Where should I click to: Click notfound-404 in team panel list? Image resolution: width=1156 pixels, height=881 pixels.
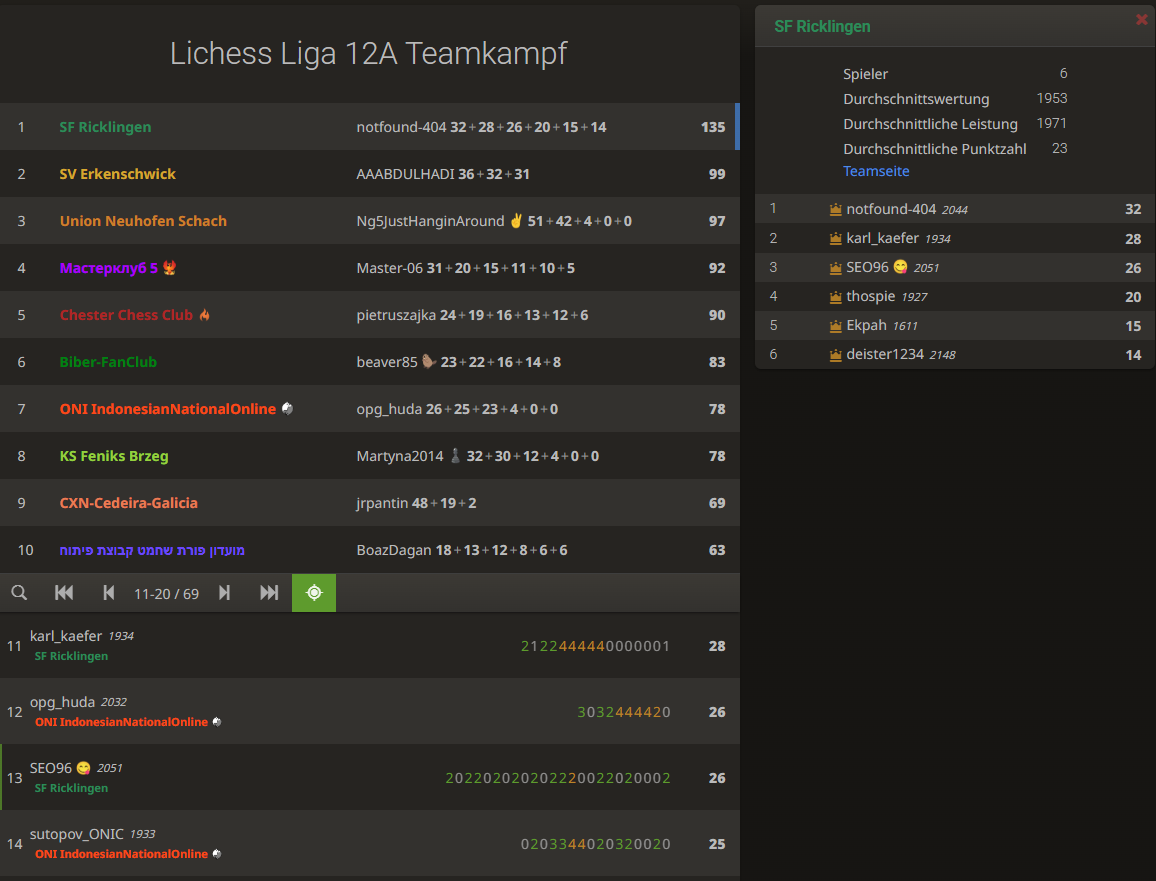pyautogui.click(x=891, y=209)
